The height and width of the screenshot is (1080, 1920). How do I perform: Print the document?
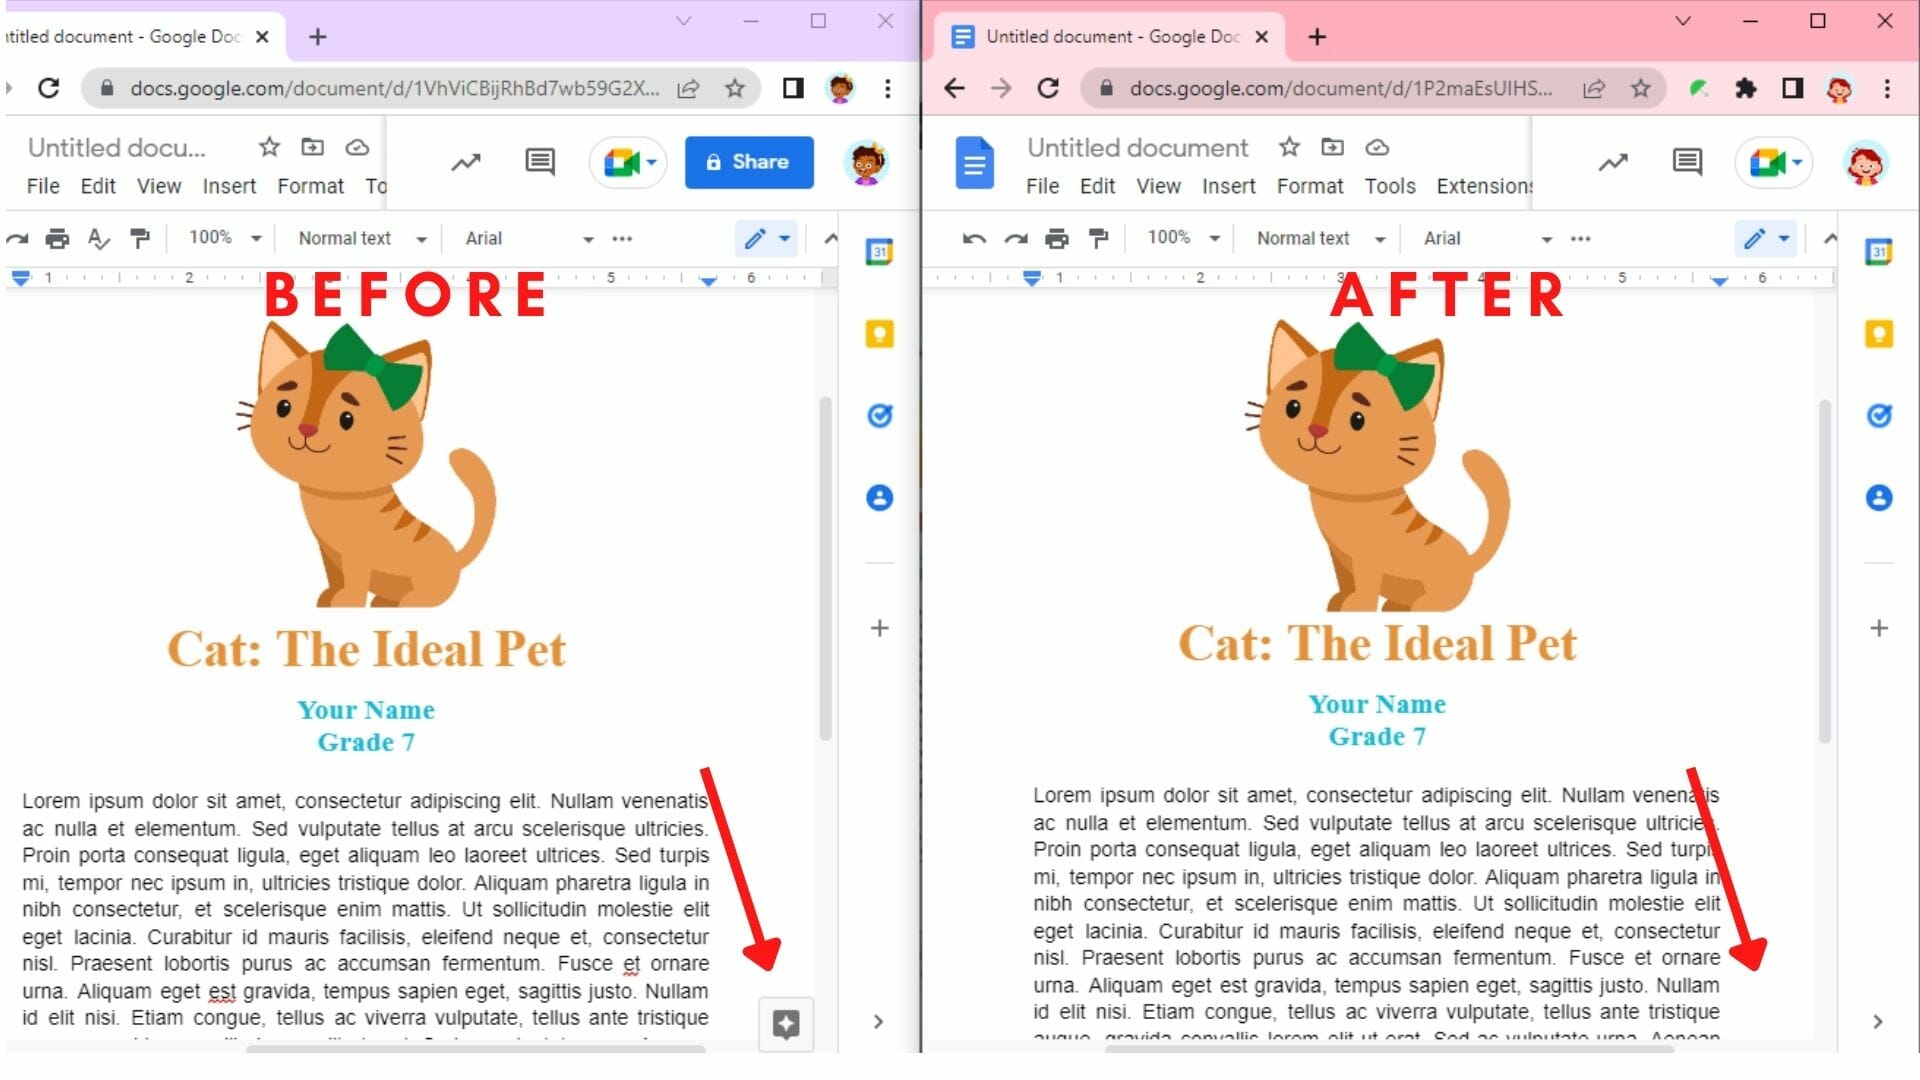1057,238
